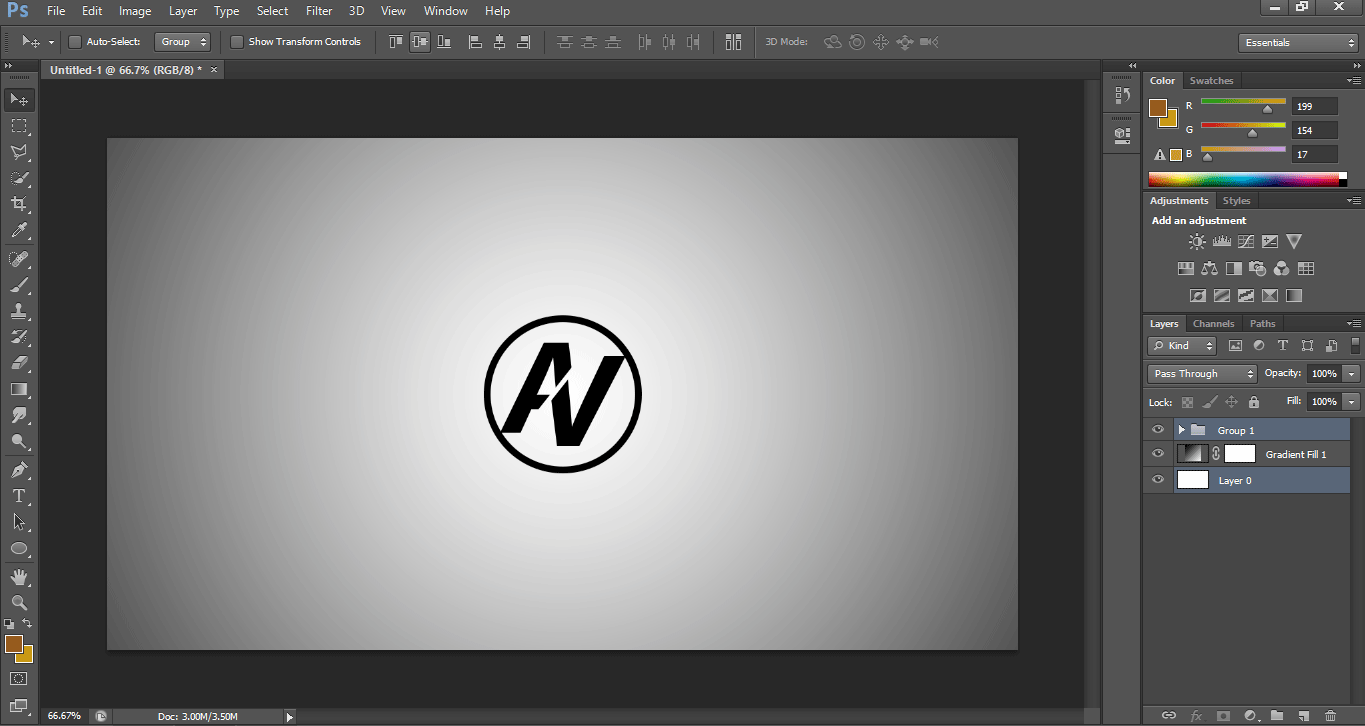The height and width of the screenshot is (726, 1365).
Task: Open the Hue/Saturation adjustment icon
Action: pyautogui.click(x=1185, y=268)
